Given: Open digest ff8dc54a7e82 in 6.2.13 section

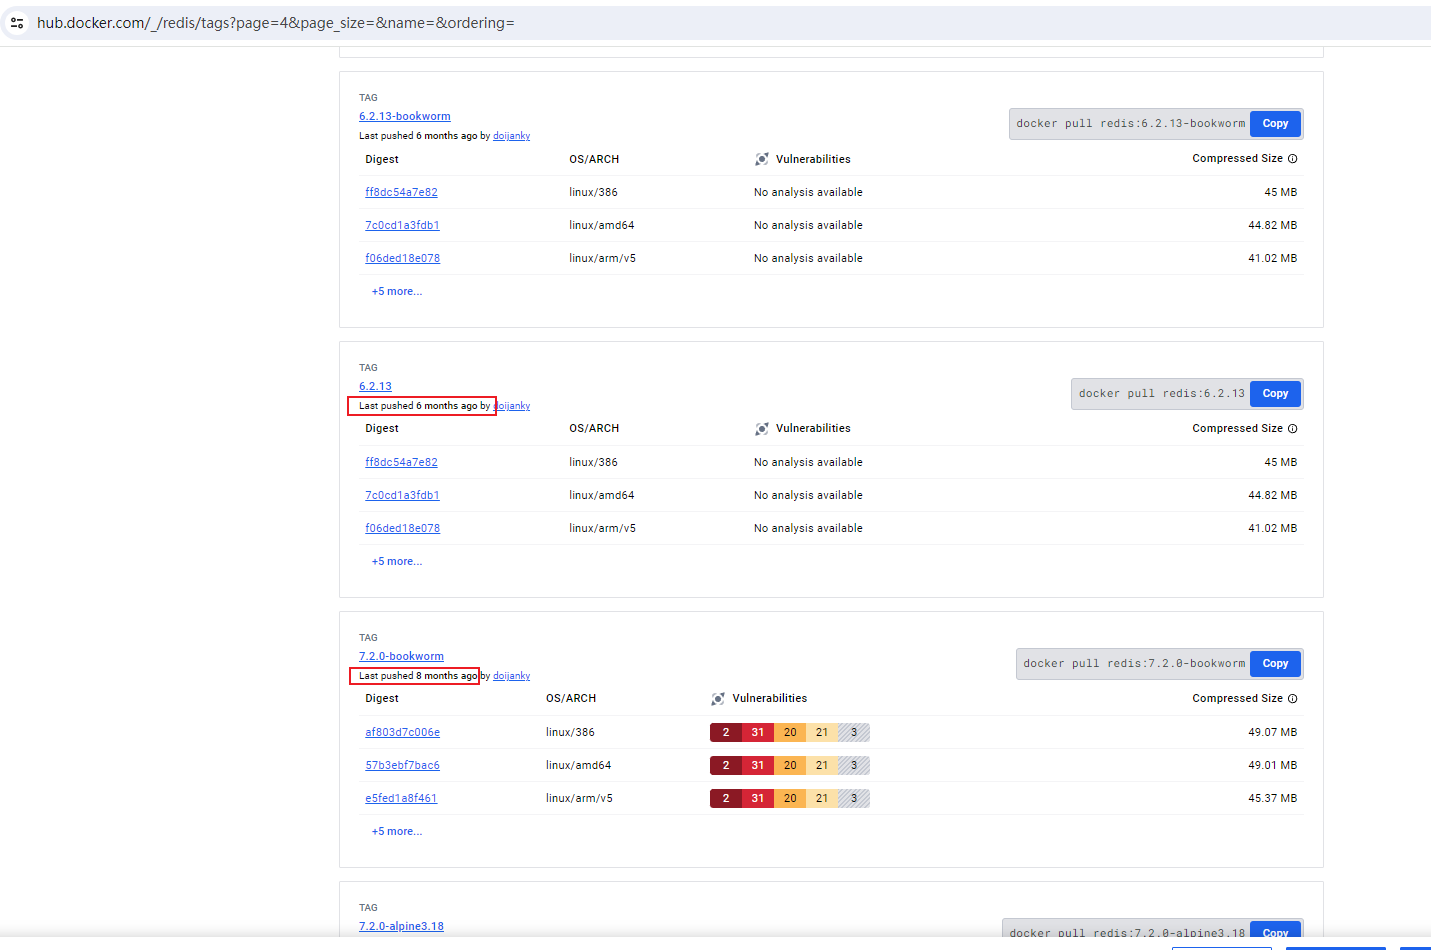Looking at the screenshot, I should 401,462.
